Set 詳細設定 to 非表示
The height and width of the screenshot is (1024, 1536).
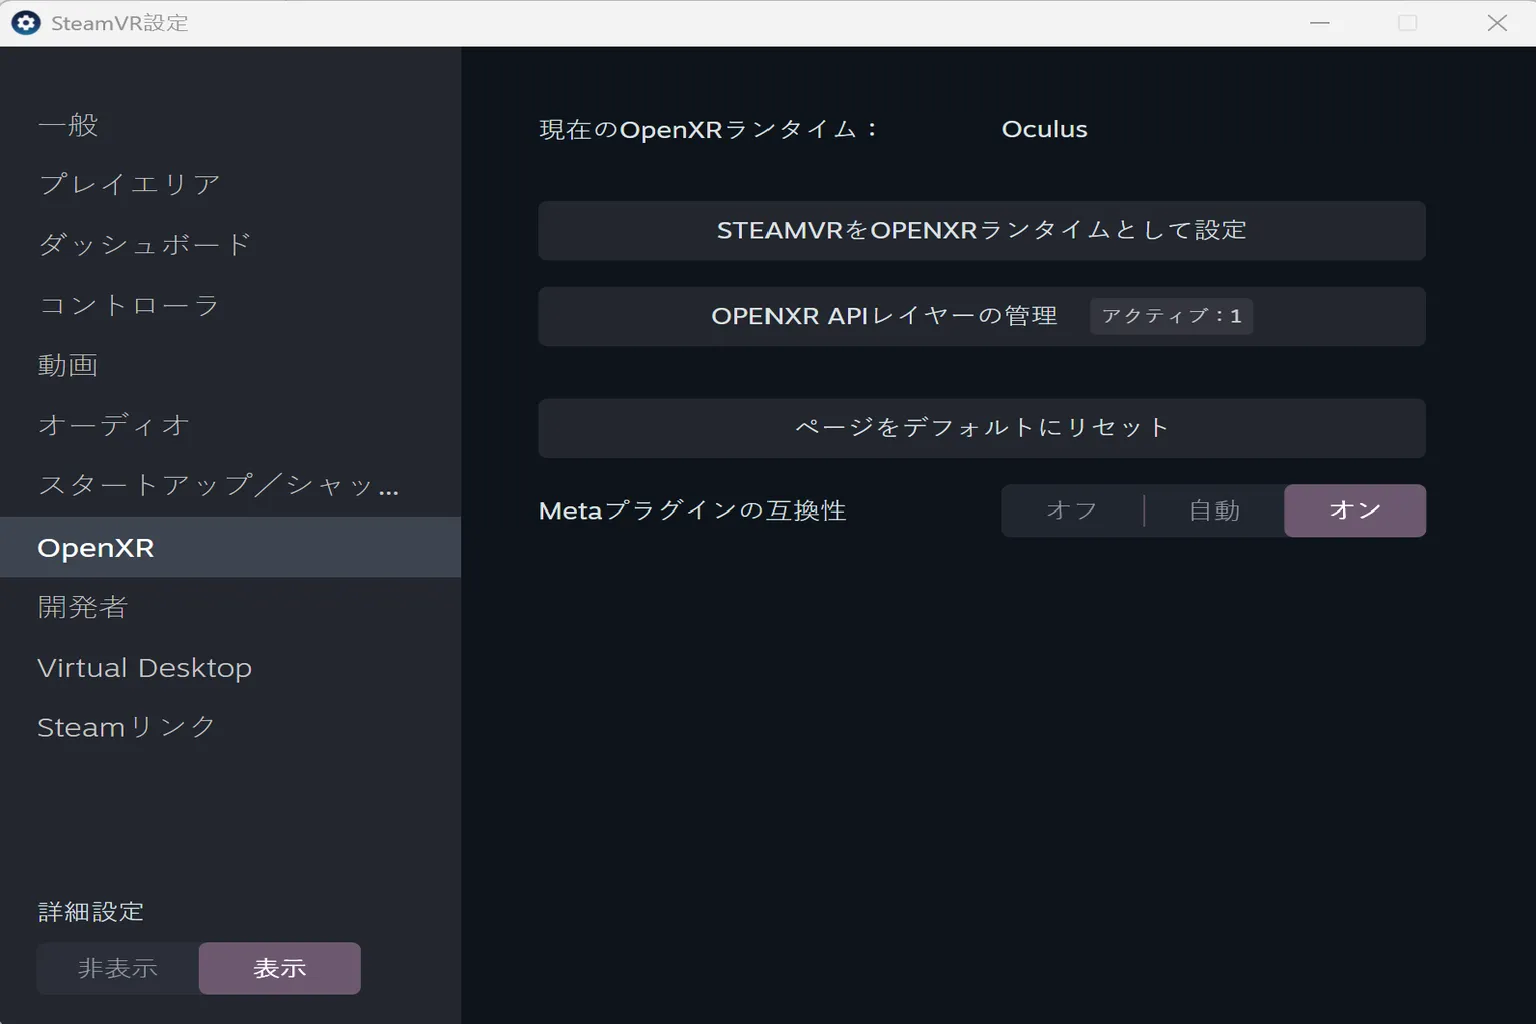[118, 968]
